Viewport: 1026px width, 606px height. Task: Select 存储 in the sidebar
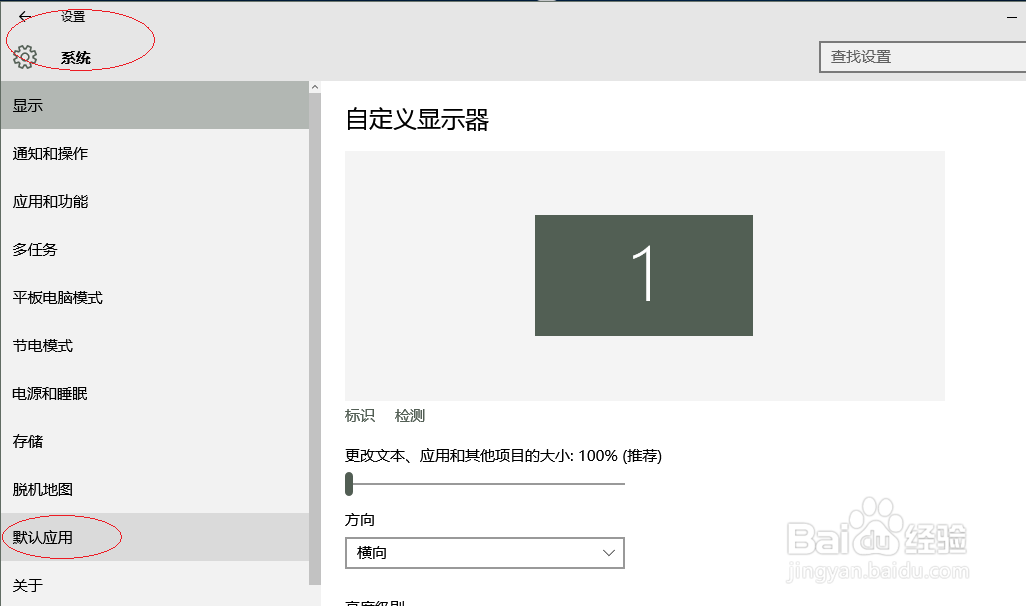tap(154, 441)
